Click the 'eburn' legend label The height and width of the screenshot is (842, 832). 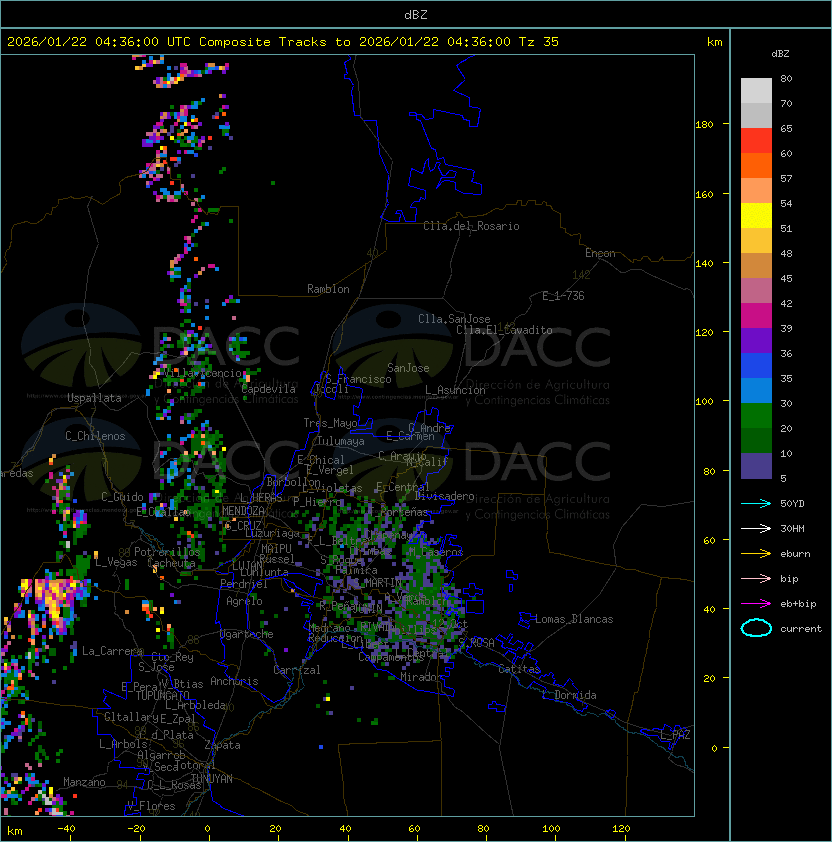[795, 554]
